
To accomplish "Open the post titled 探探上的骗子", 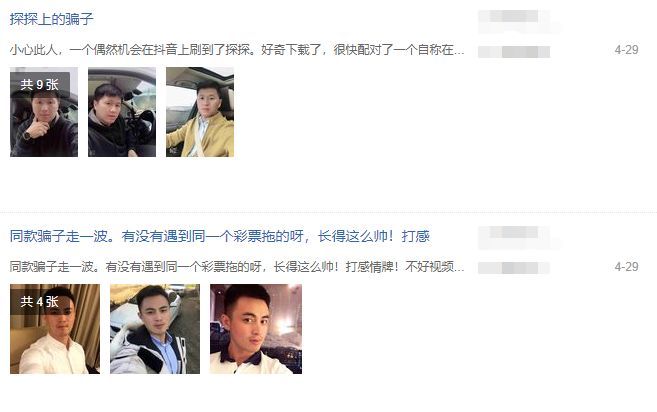I will pyautogui.click(x=52, y=19).
